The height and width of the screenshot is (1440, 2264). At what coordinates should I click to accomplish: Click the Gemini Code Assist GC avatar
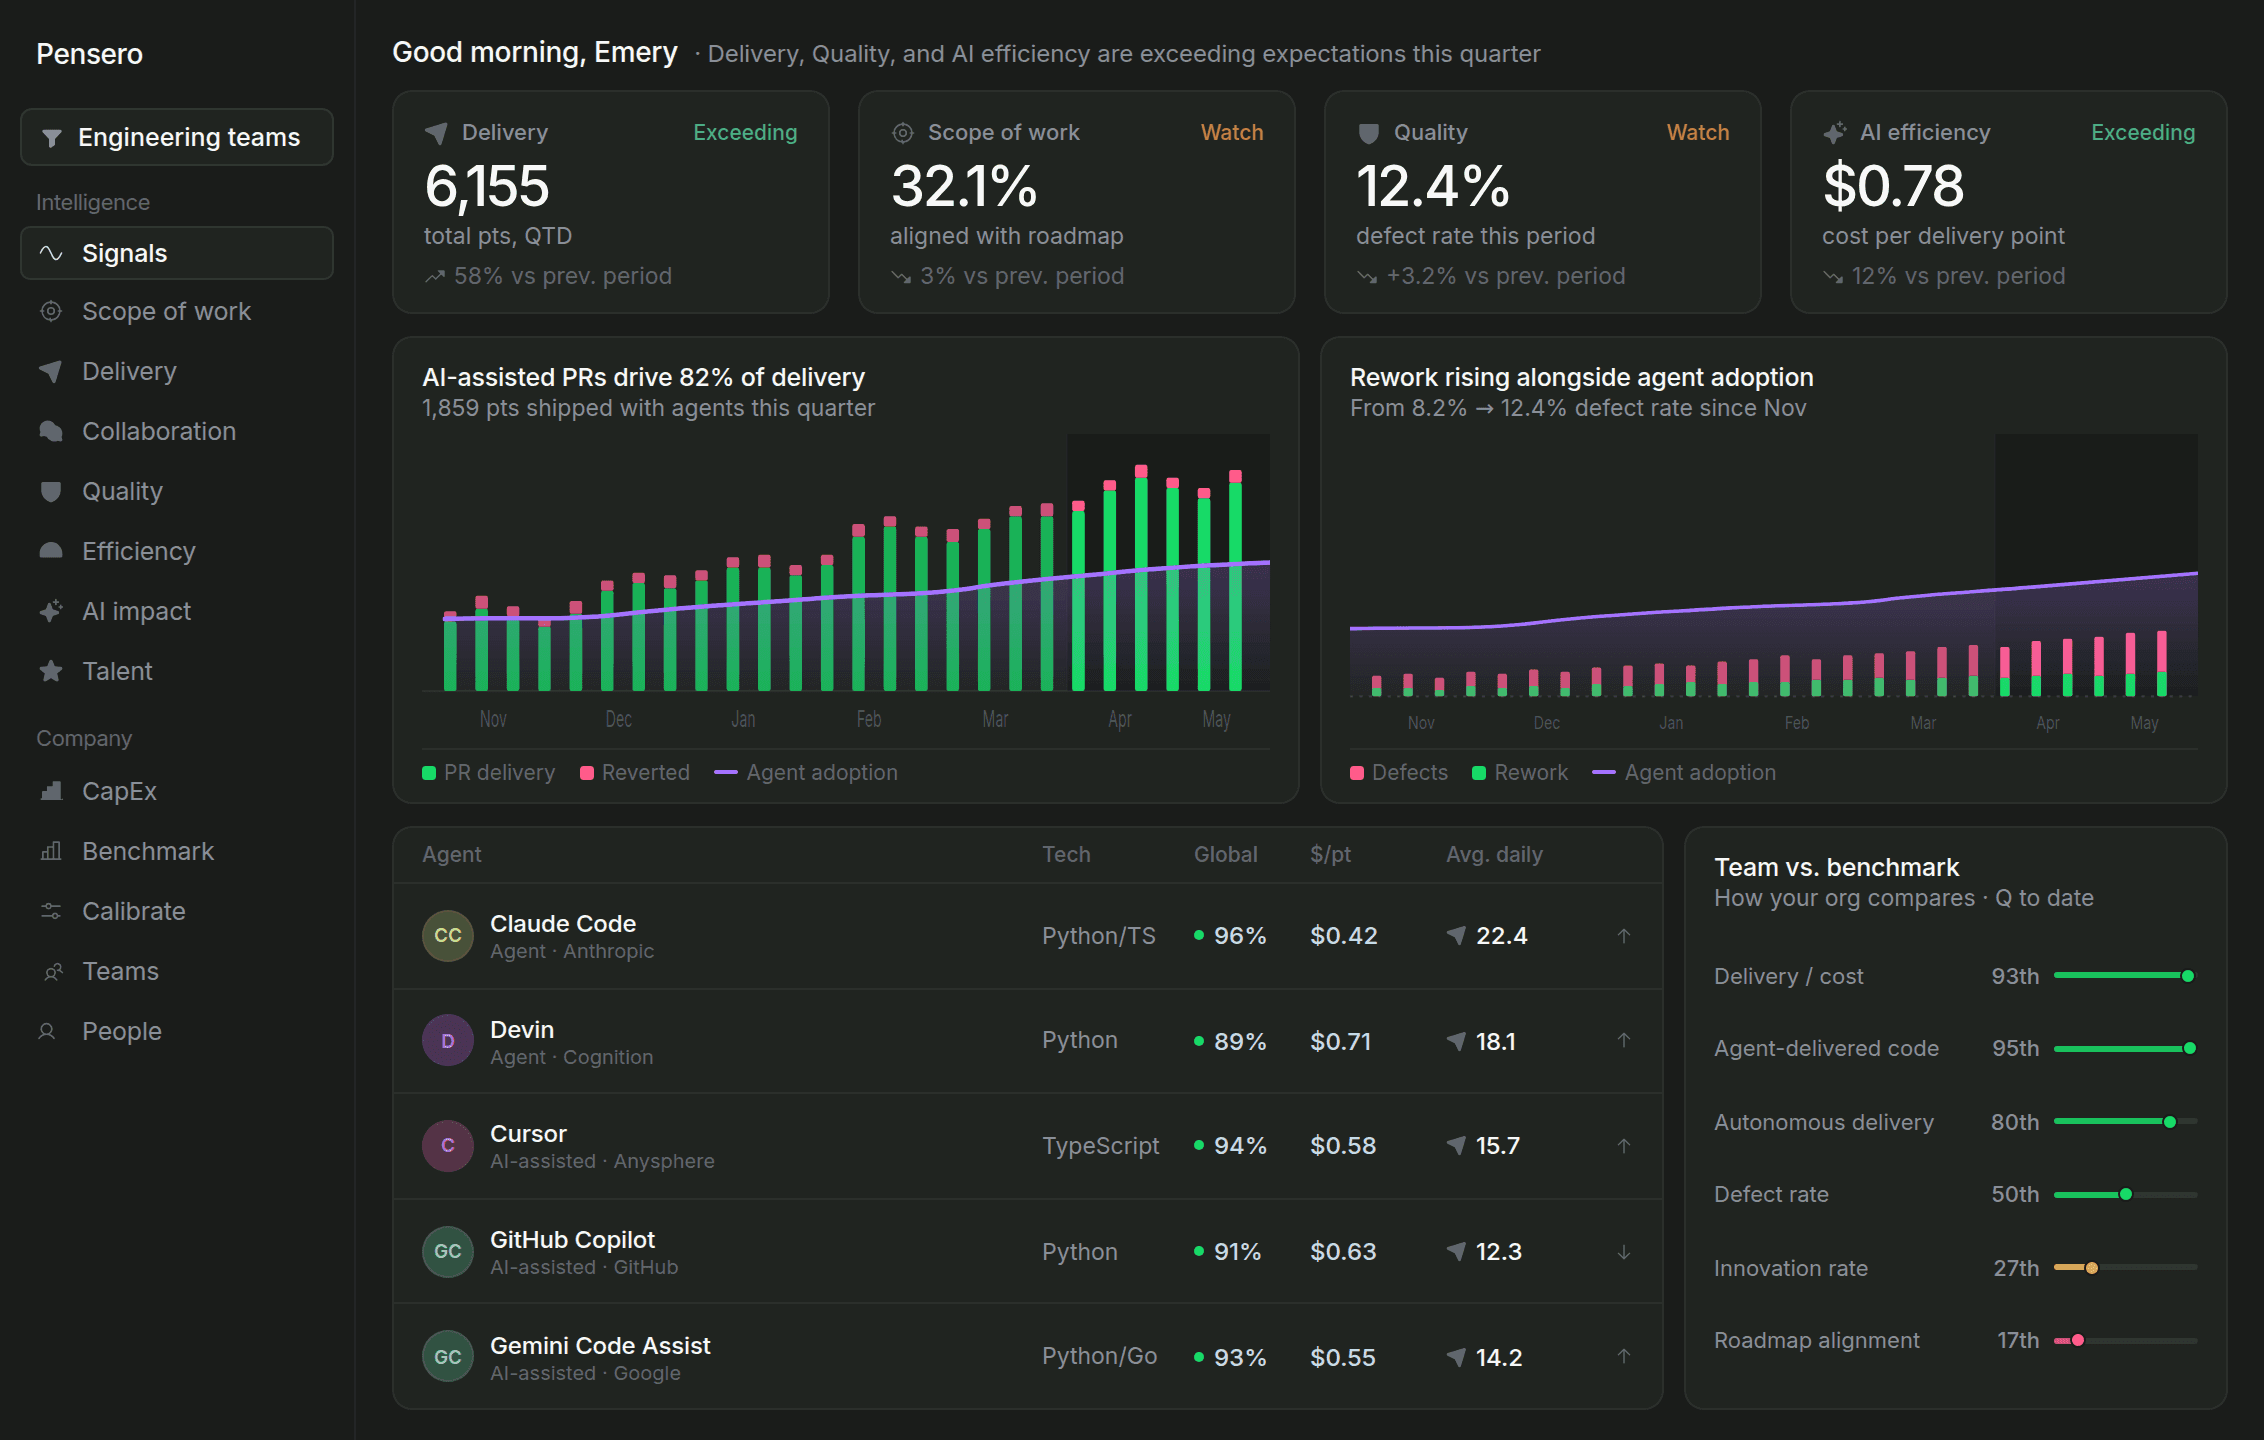pyautogui.click(x=447, y=1357)
